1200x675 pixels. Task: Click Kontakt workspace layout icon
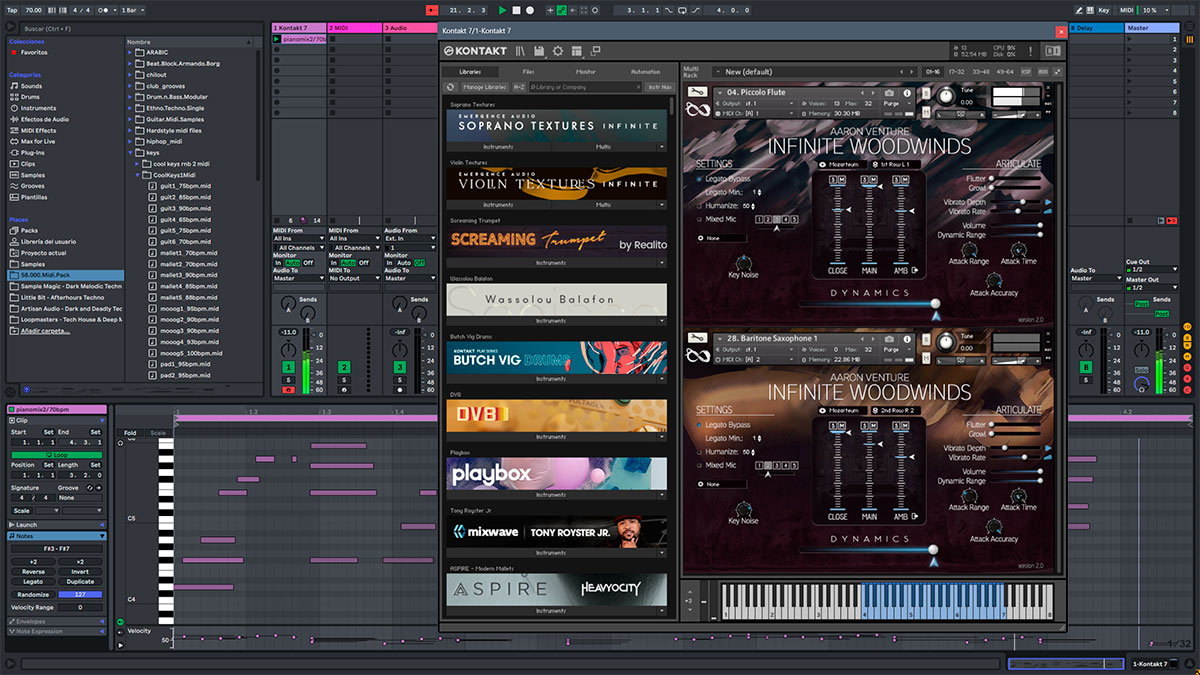coord(577,51)
